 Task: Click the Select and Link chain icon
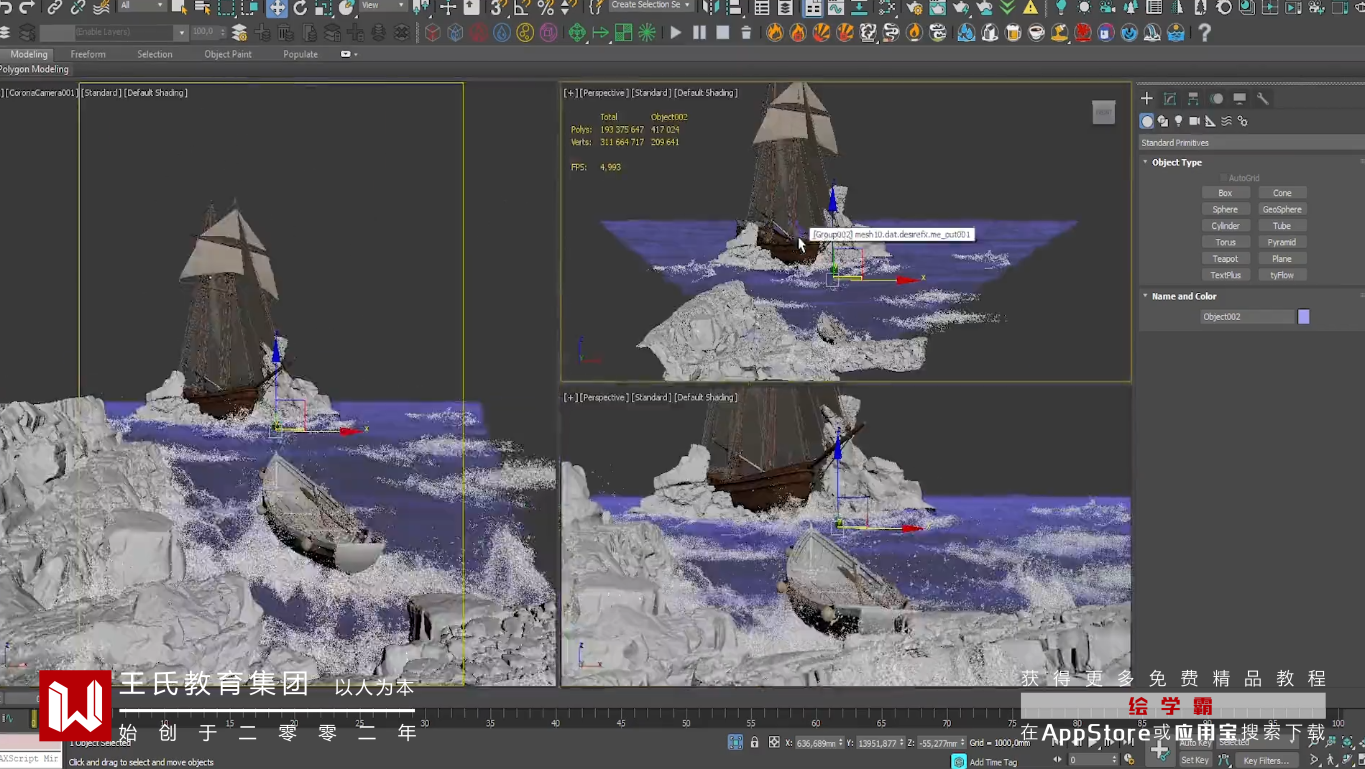point(55,8)
